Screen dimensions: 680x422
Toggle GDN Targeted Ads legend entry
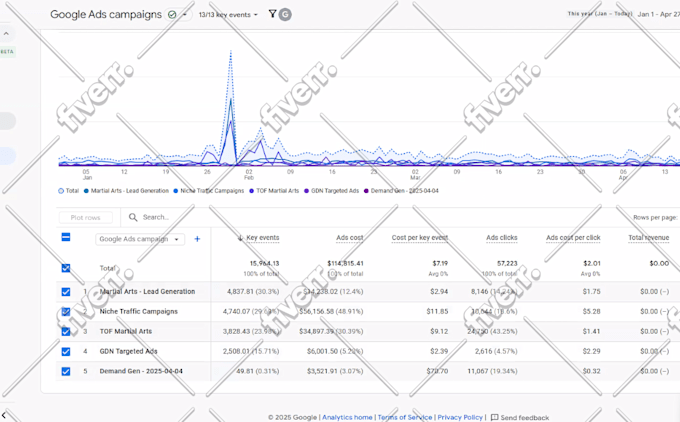tap(331, 191)
